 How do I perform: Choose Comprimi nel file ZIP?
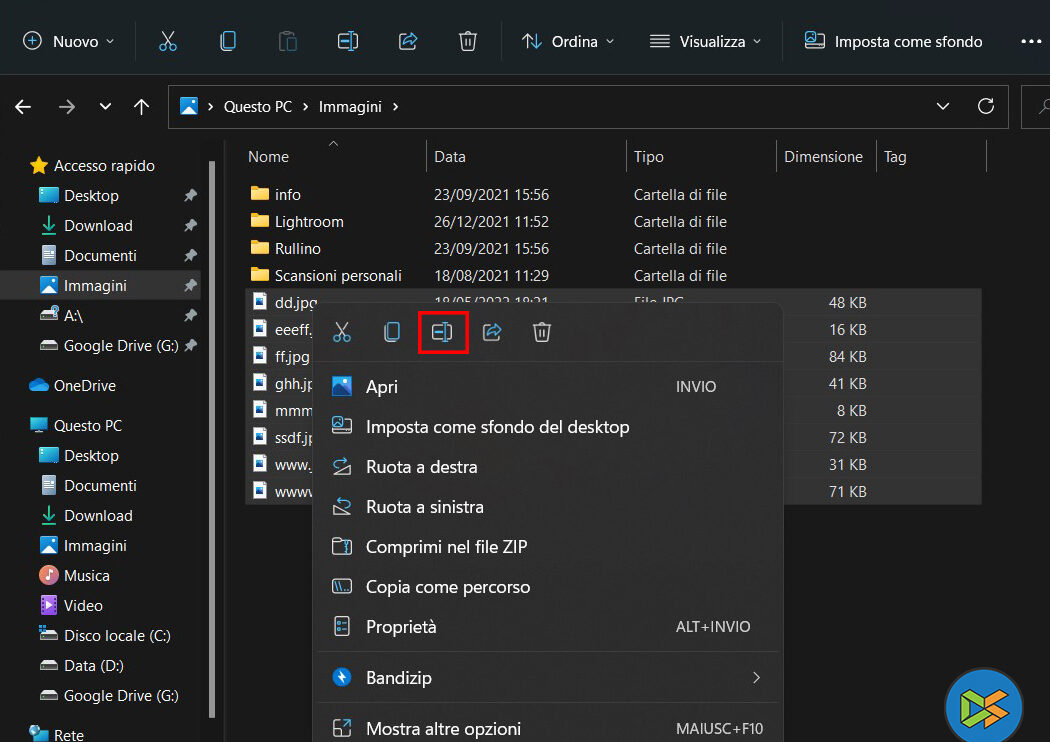446,547
